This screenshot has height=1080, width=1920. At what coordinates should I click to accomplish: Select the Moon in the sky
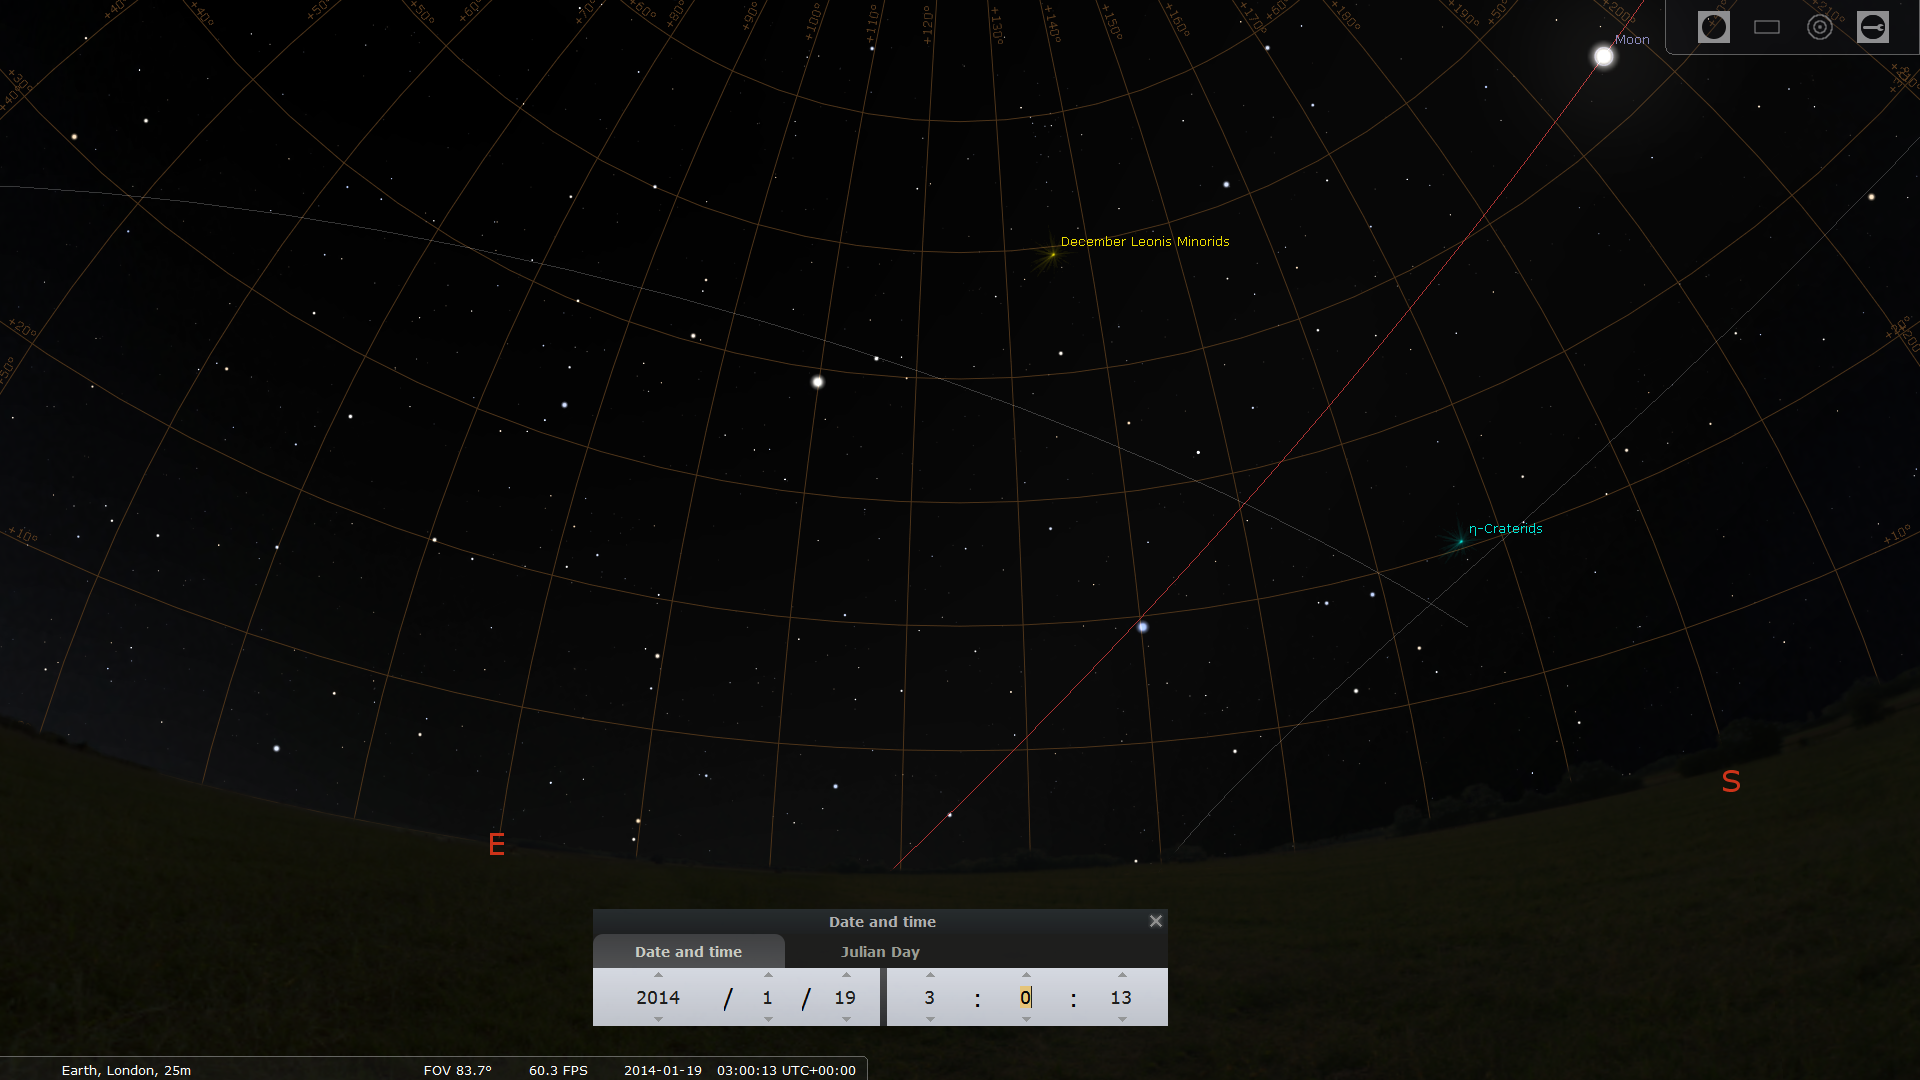pos(1604,57)
